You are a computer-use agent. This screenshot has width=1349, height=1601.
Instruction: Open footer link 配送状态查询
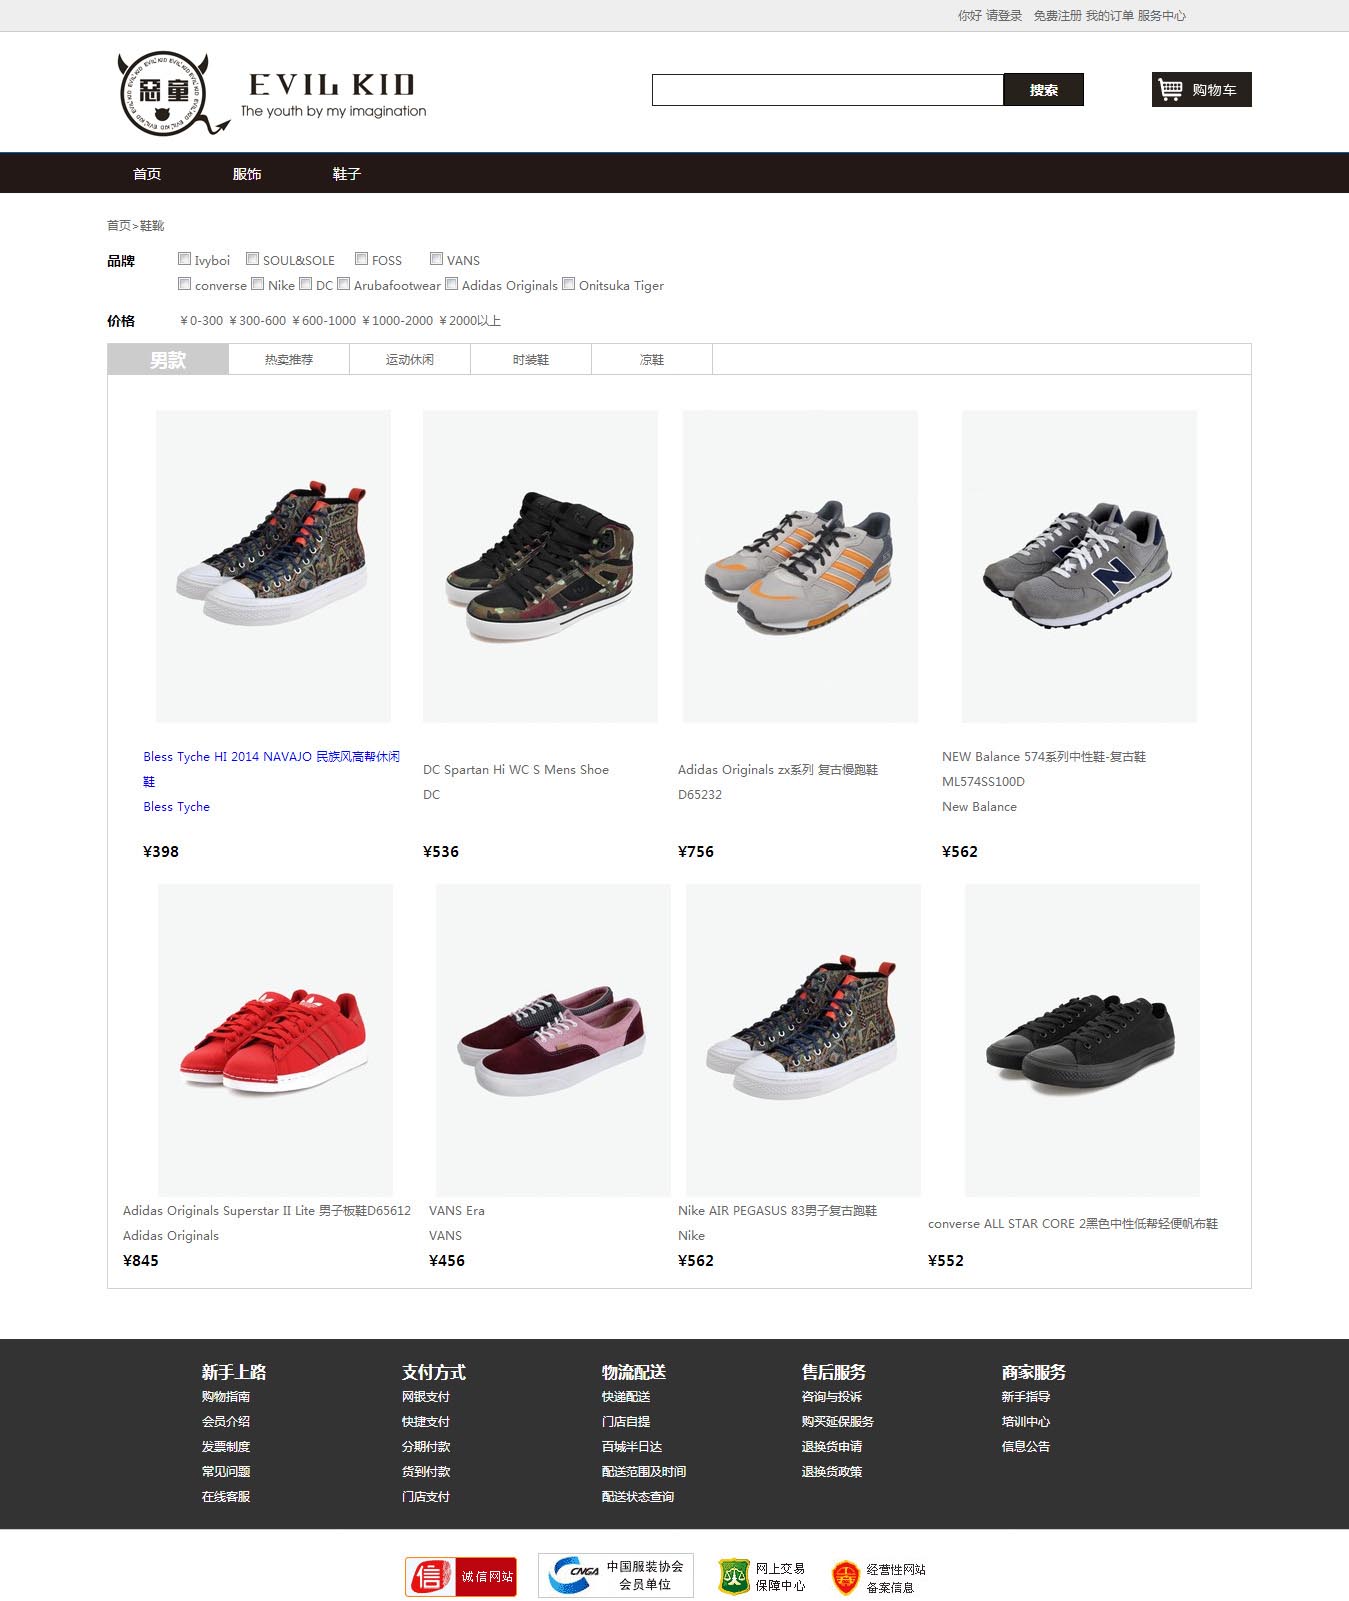click(638, 1497)
